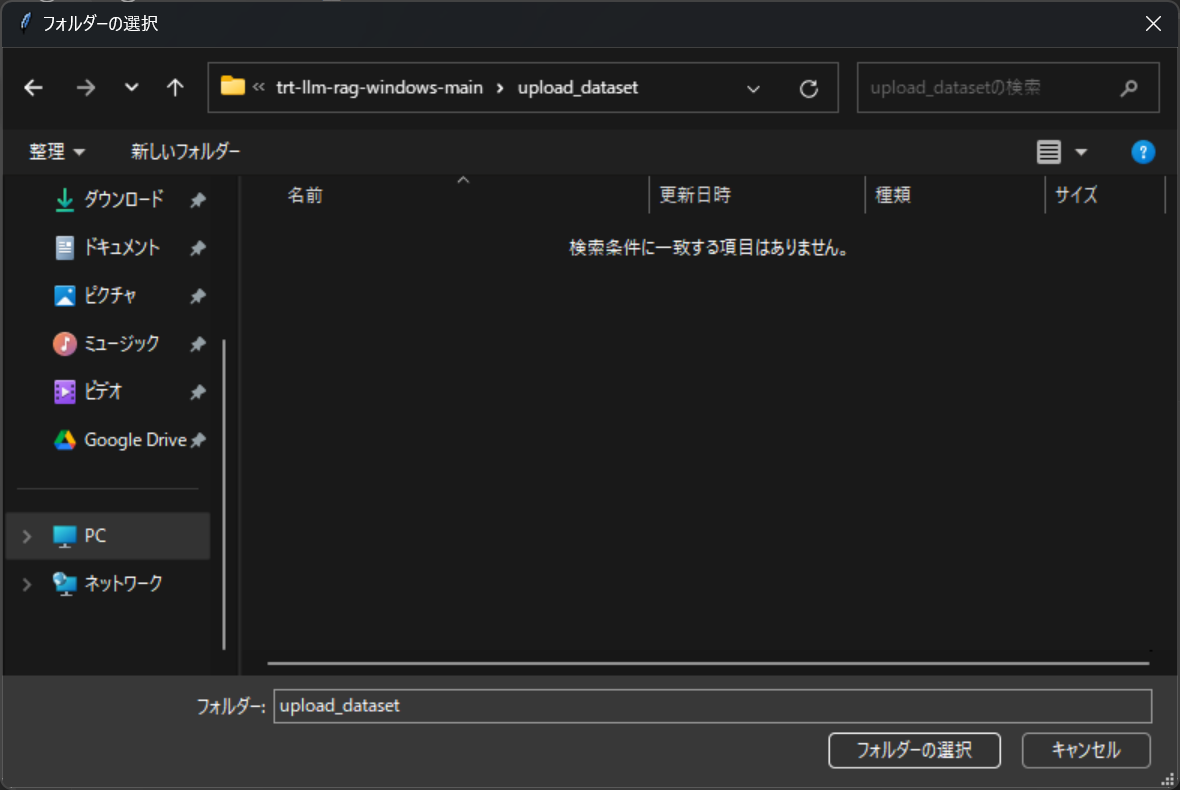
Task: Click フォルダーの選択 button
Action: (x=914, y=750)
